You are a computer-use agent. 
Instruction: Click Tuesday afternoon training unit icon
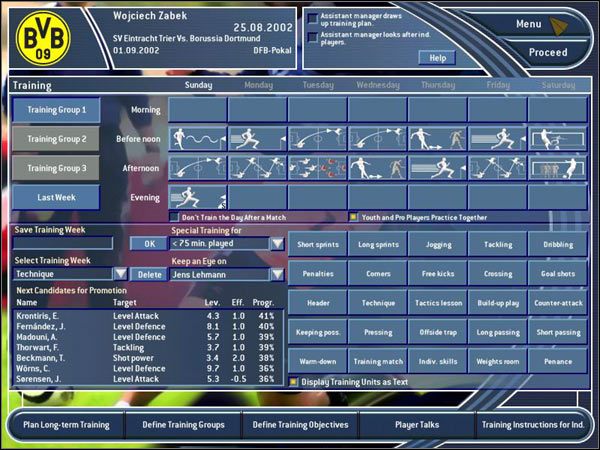(x=317, y=167)
